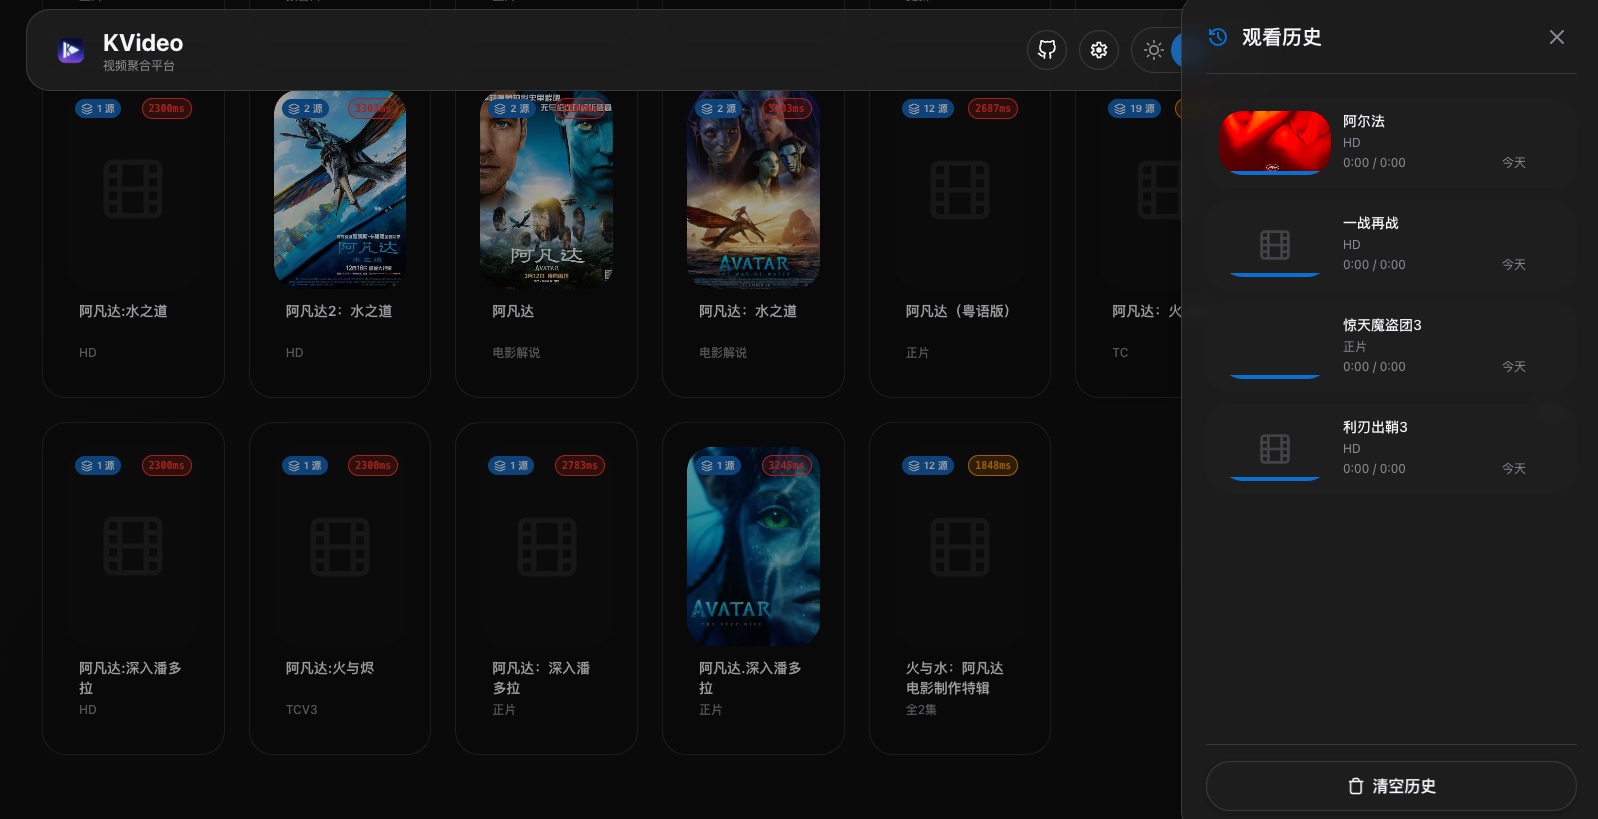Click the 1848ms latency badge
1598x819 pixels.
(993, 465)
